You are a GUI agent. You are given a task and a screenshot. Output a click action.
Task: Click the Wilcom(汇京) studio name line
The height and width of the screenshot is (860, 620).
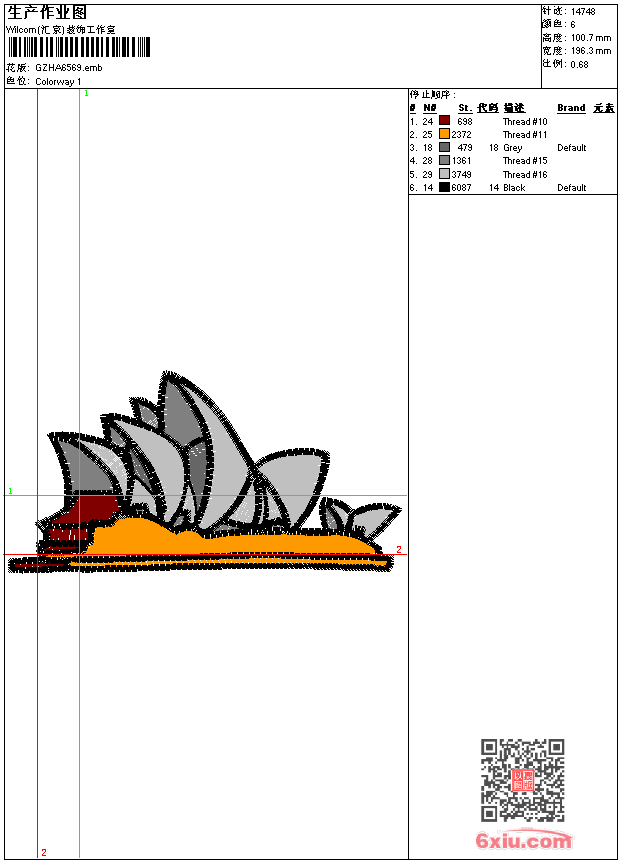click(x=61, y=30)
